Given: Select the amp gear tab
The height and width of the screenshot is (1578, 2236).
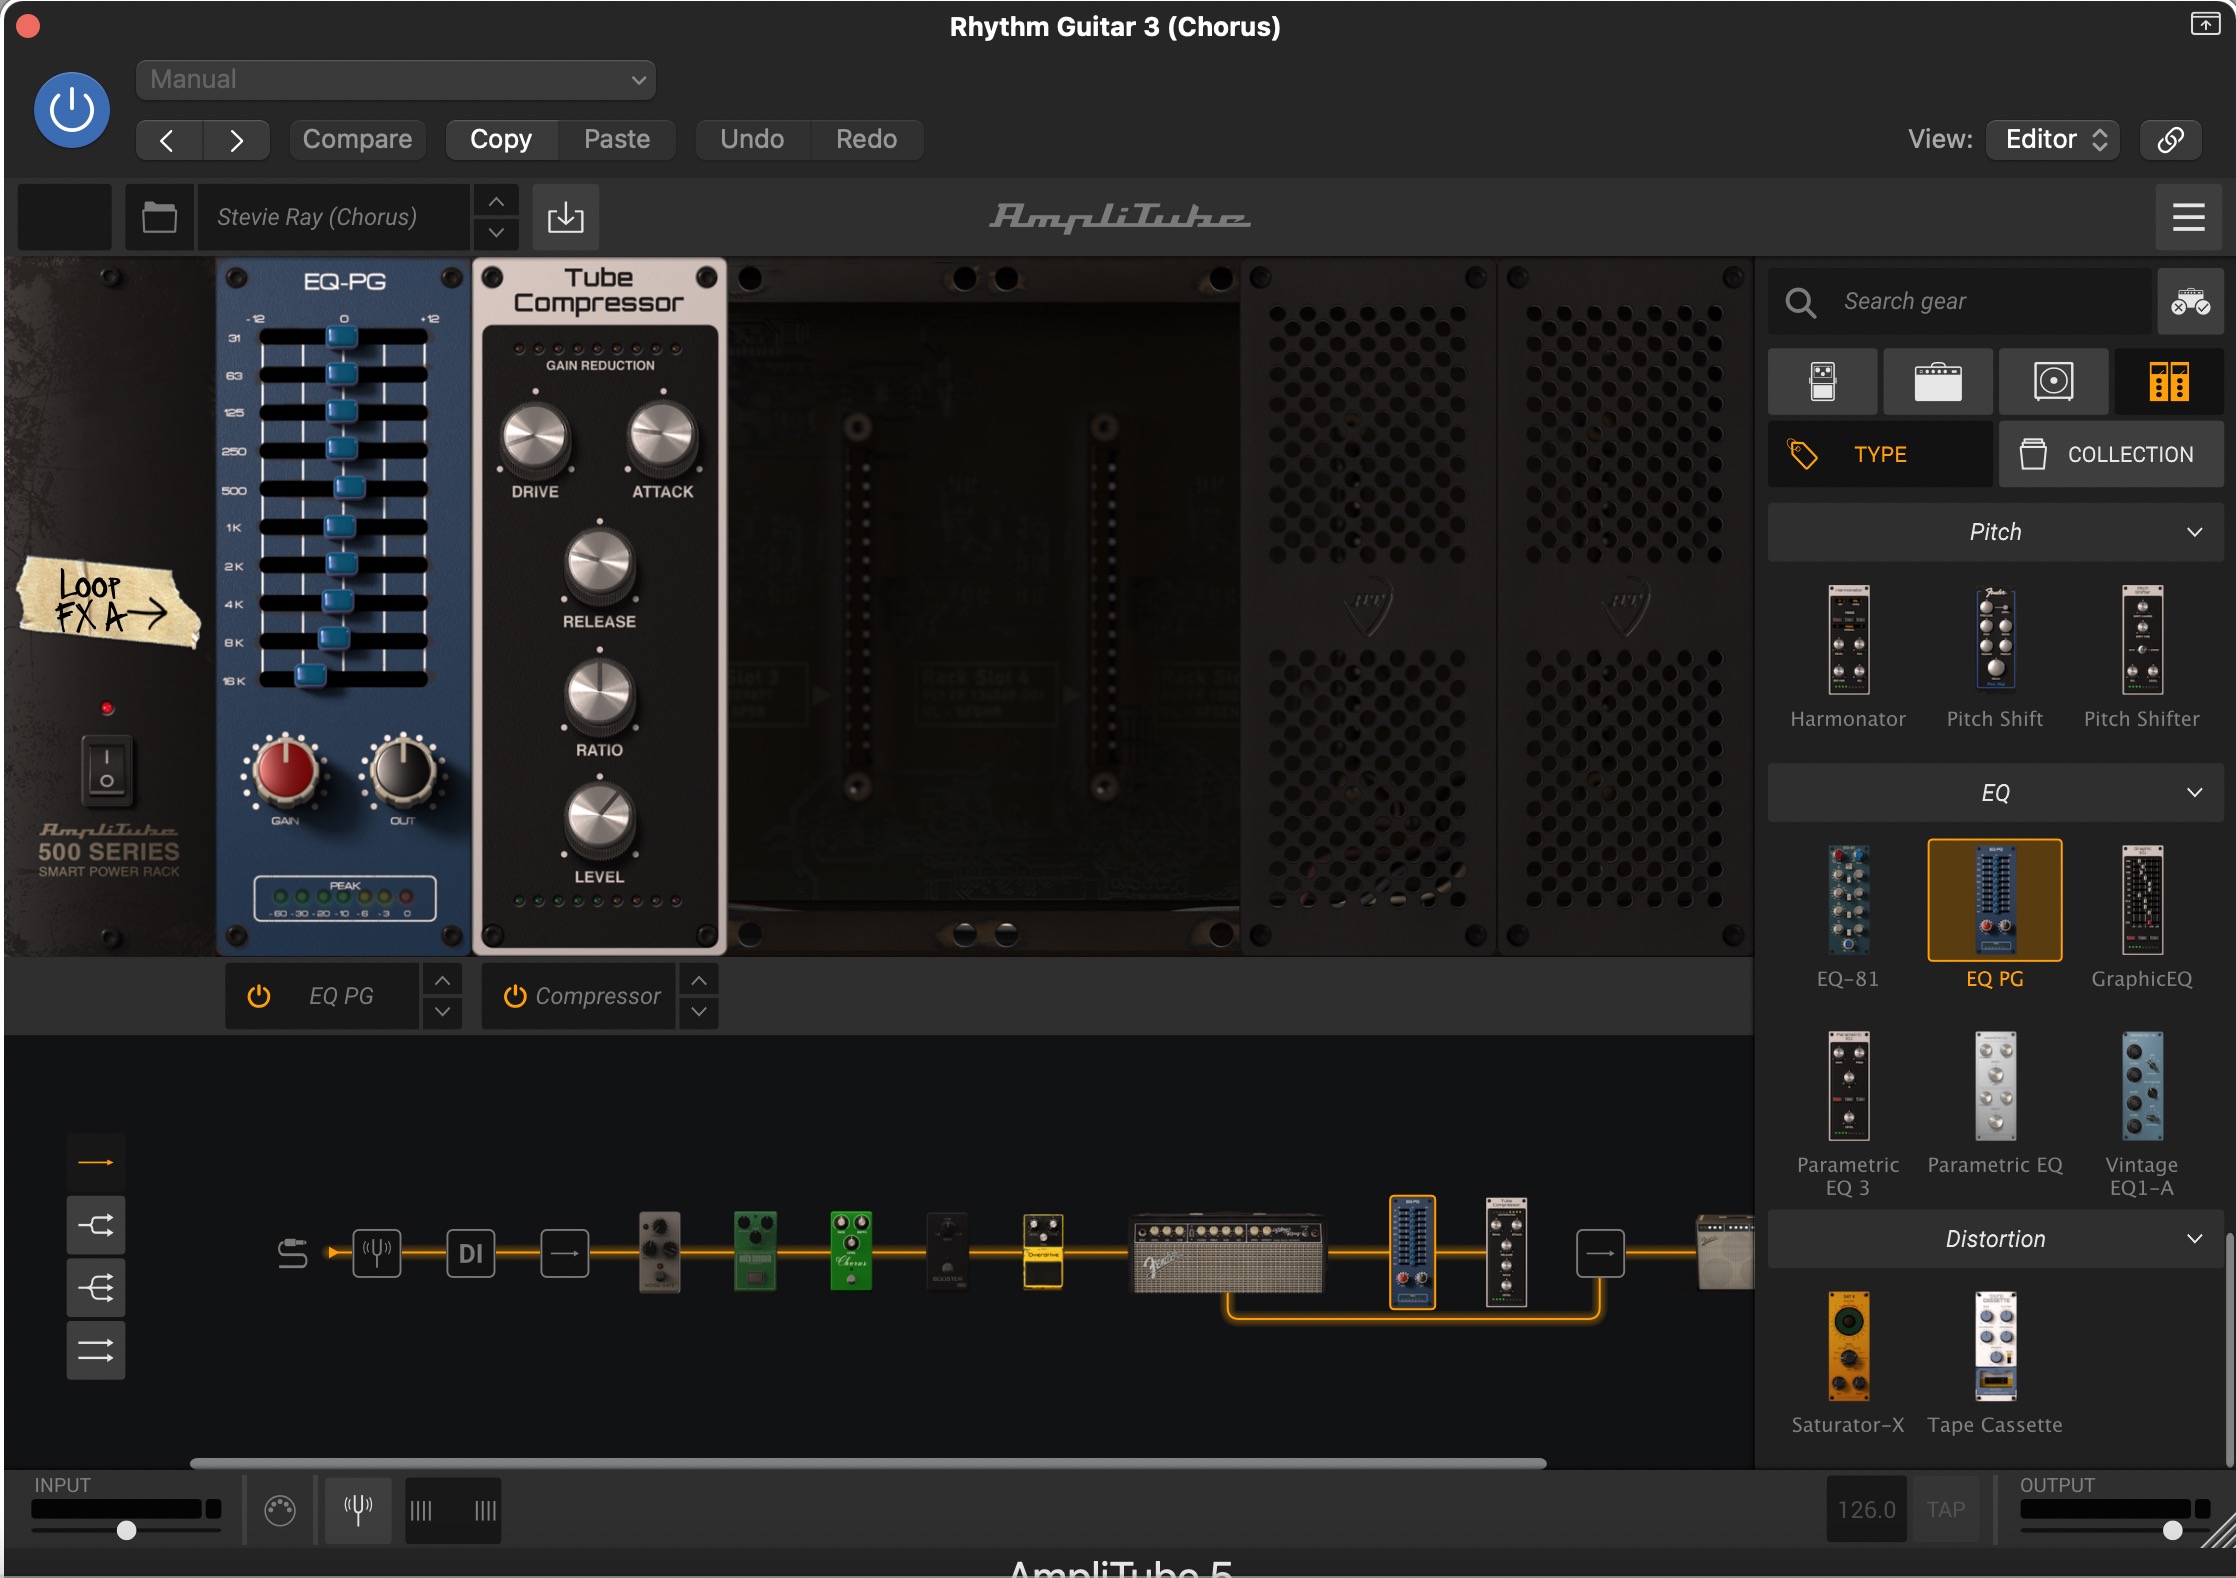Looking at the screenshot, I should click(x=1938, y=381).
